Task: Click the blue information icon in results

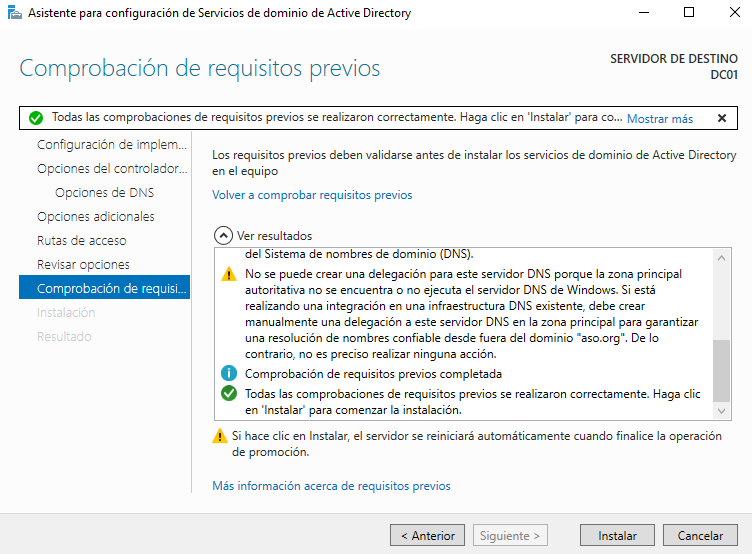Action: point(229,374)
